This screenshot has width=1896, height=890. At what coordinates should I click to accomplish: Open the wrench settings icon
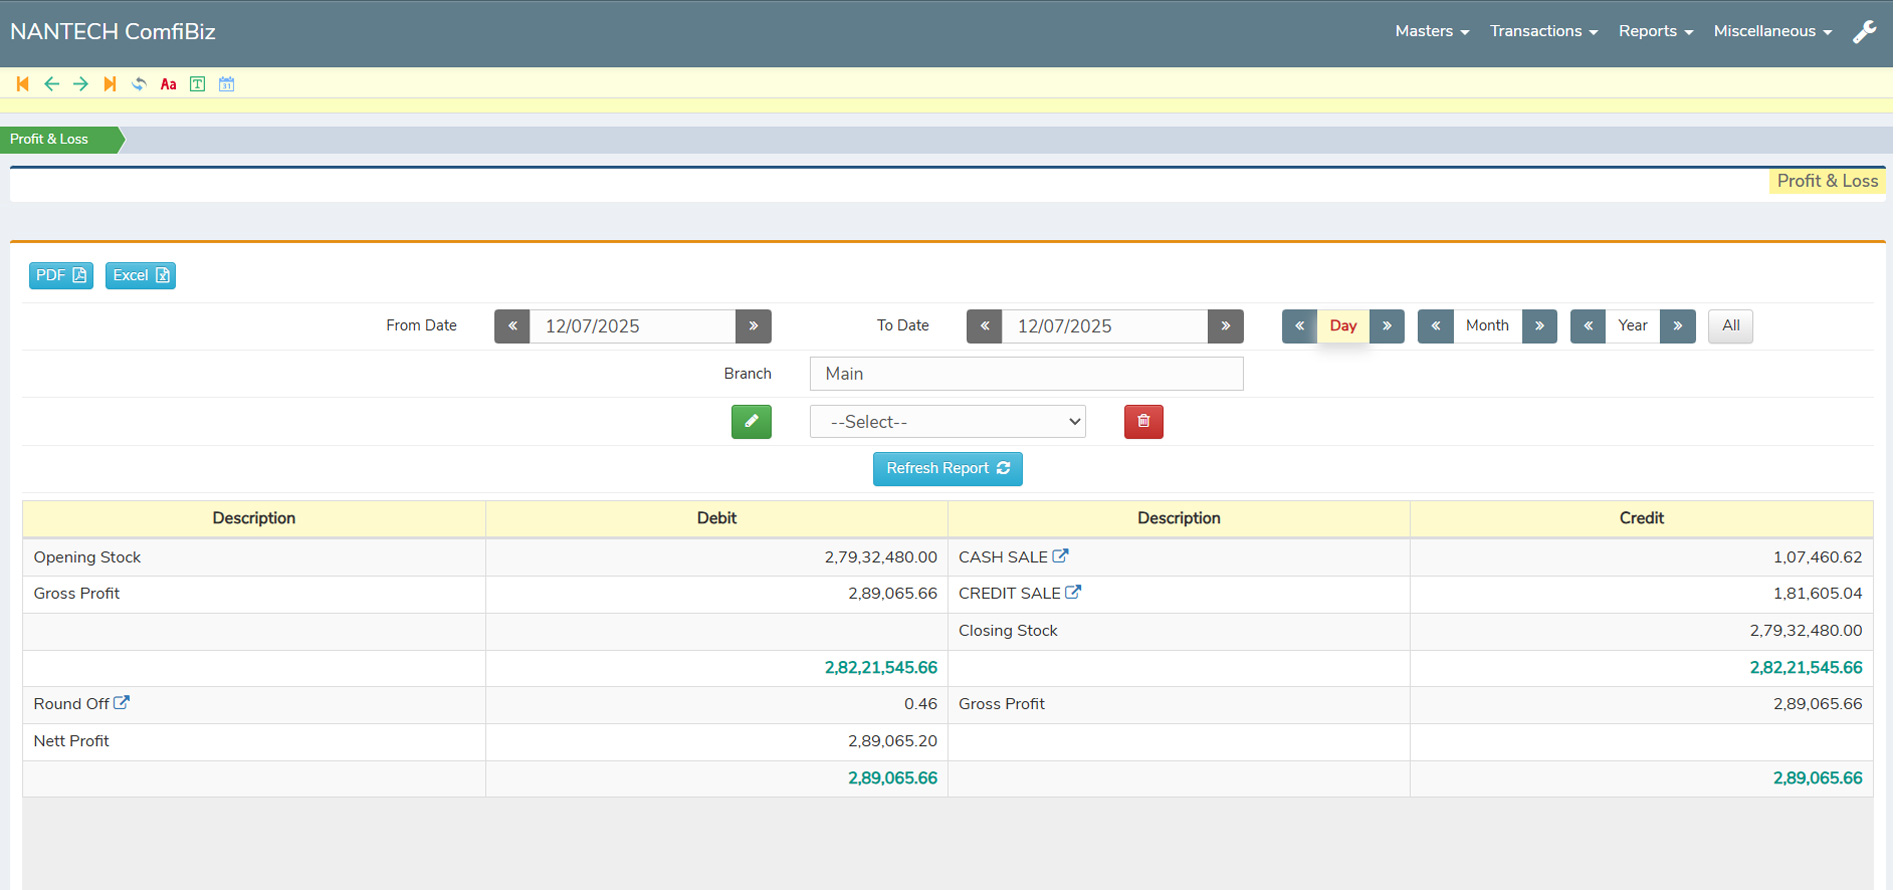click(x=1864, y=32)
